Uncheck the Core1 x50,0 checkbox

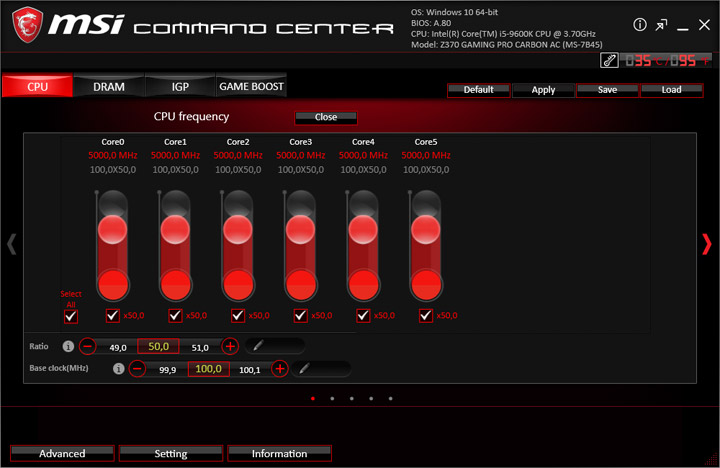[x=175, y=316]
